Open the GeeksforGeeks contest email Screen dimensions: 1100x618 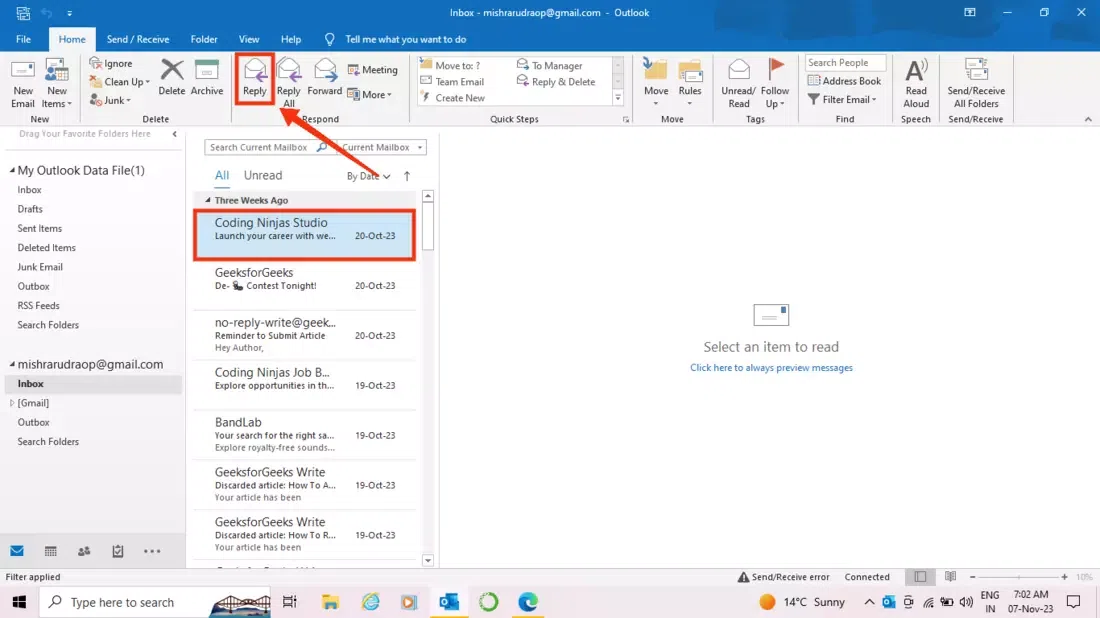pos(304,284)
